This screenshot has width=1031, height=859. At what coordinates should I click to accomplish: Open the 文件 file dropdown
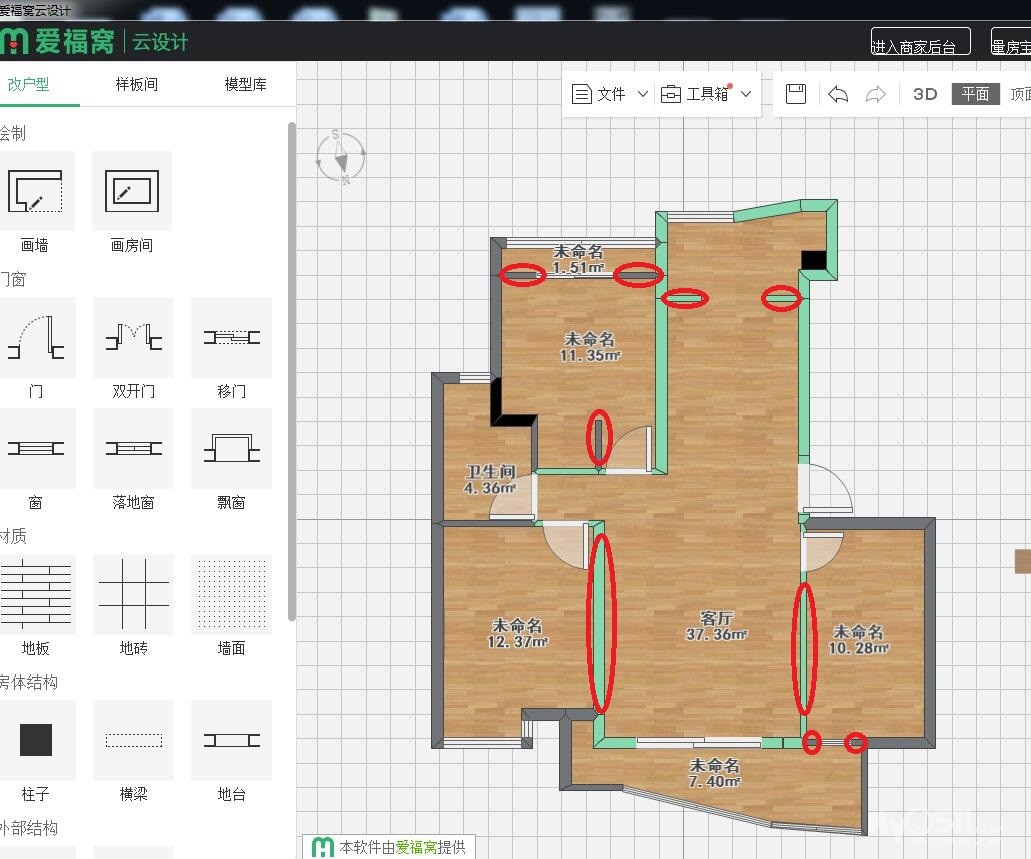click(610, 94)
